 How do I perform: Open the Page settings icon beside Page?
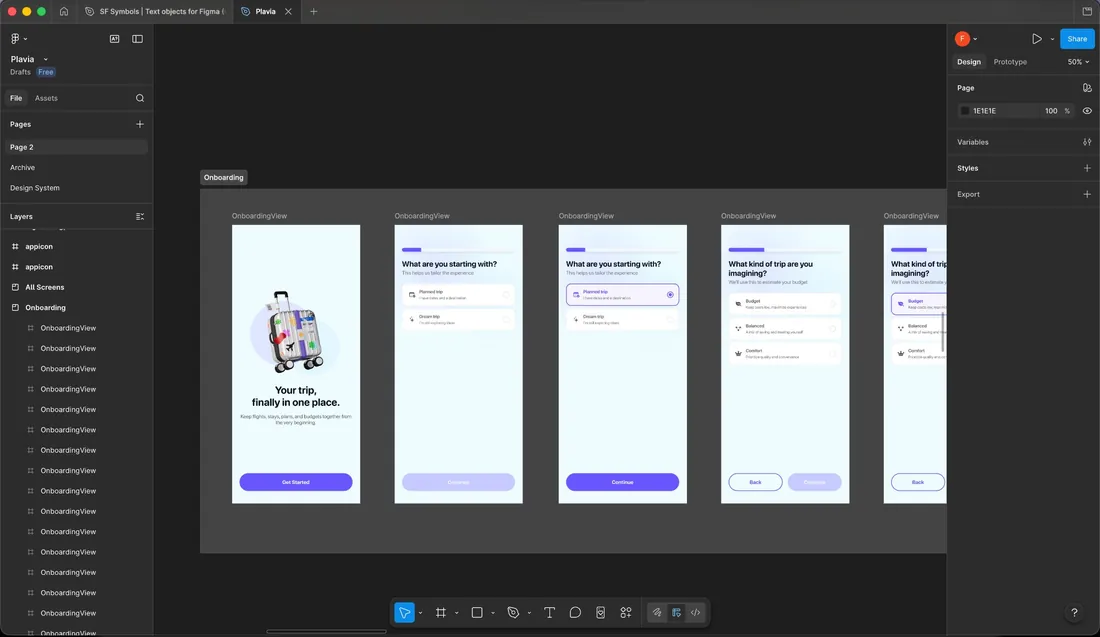tap(1087, 88)
